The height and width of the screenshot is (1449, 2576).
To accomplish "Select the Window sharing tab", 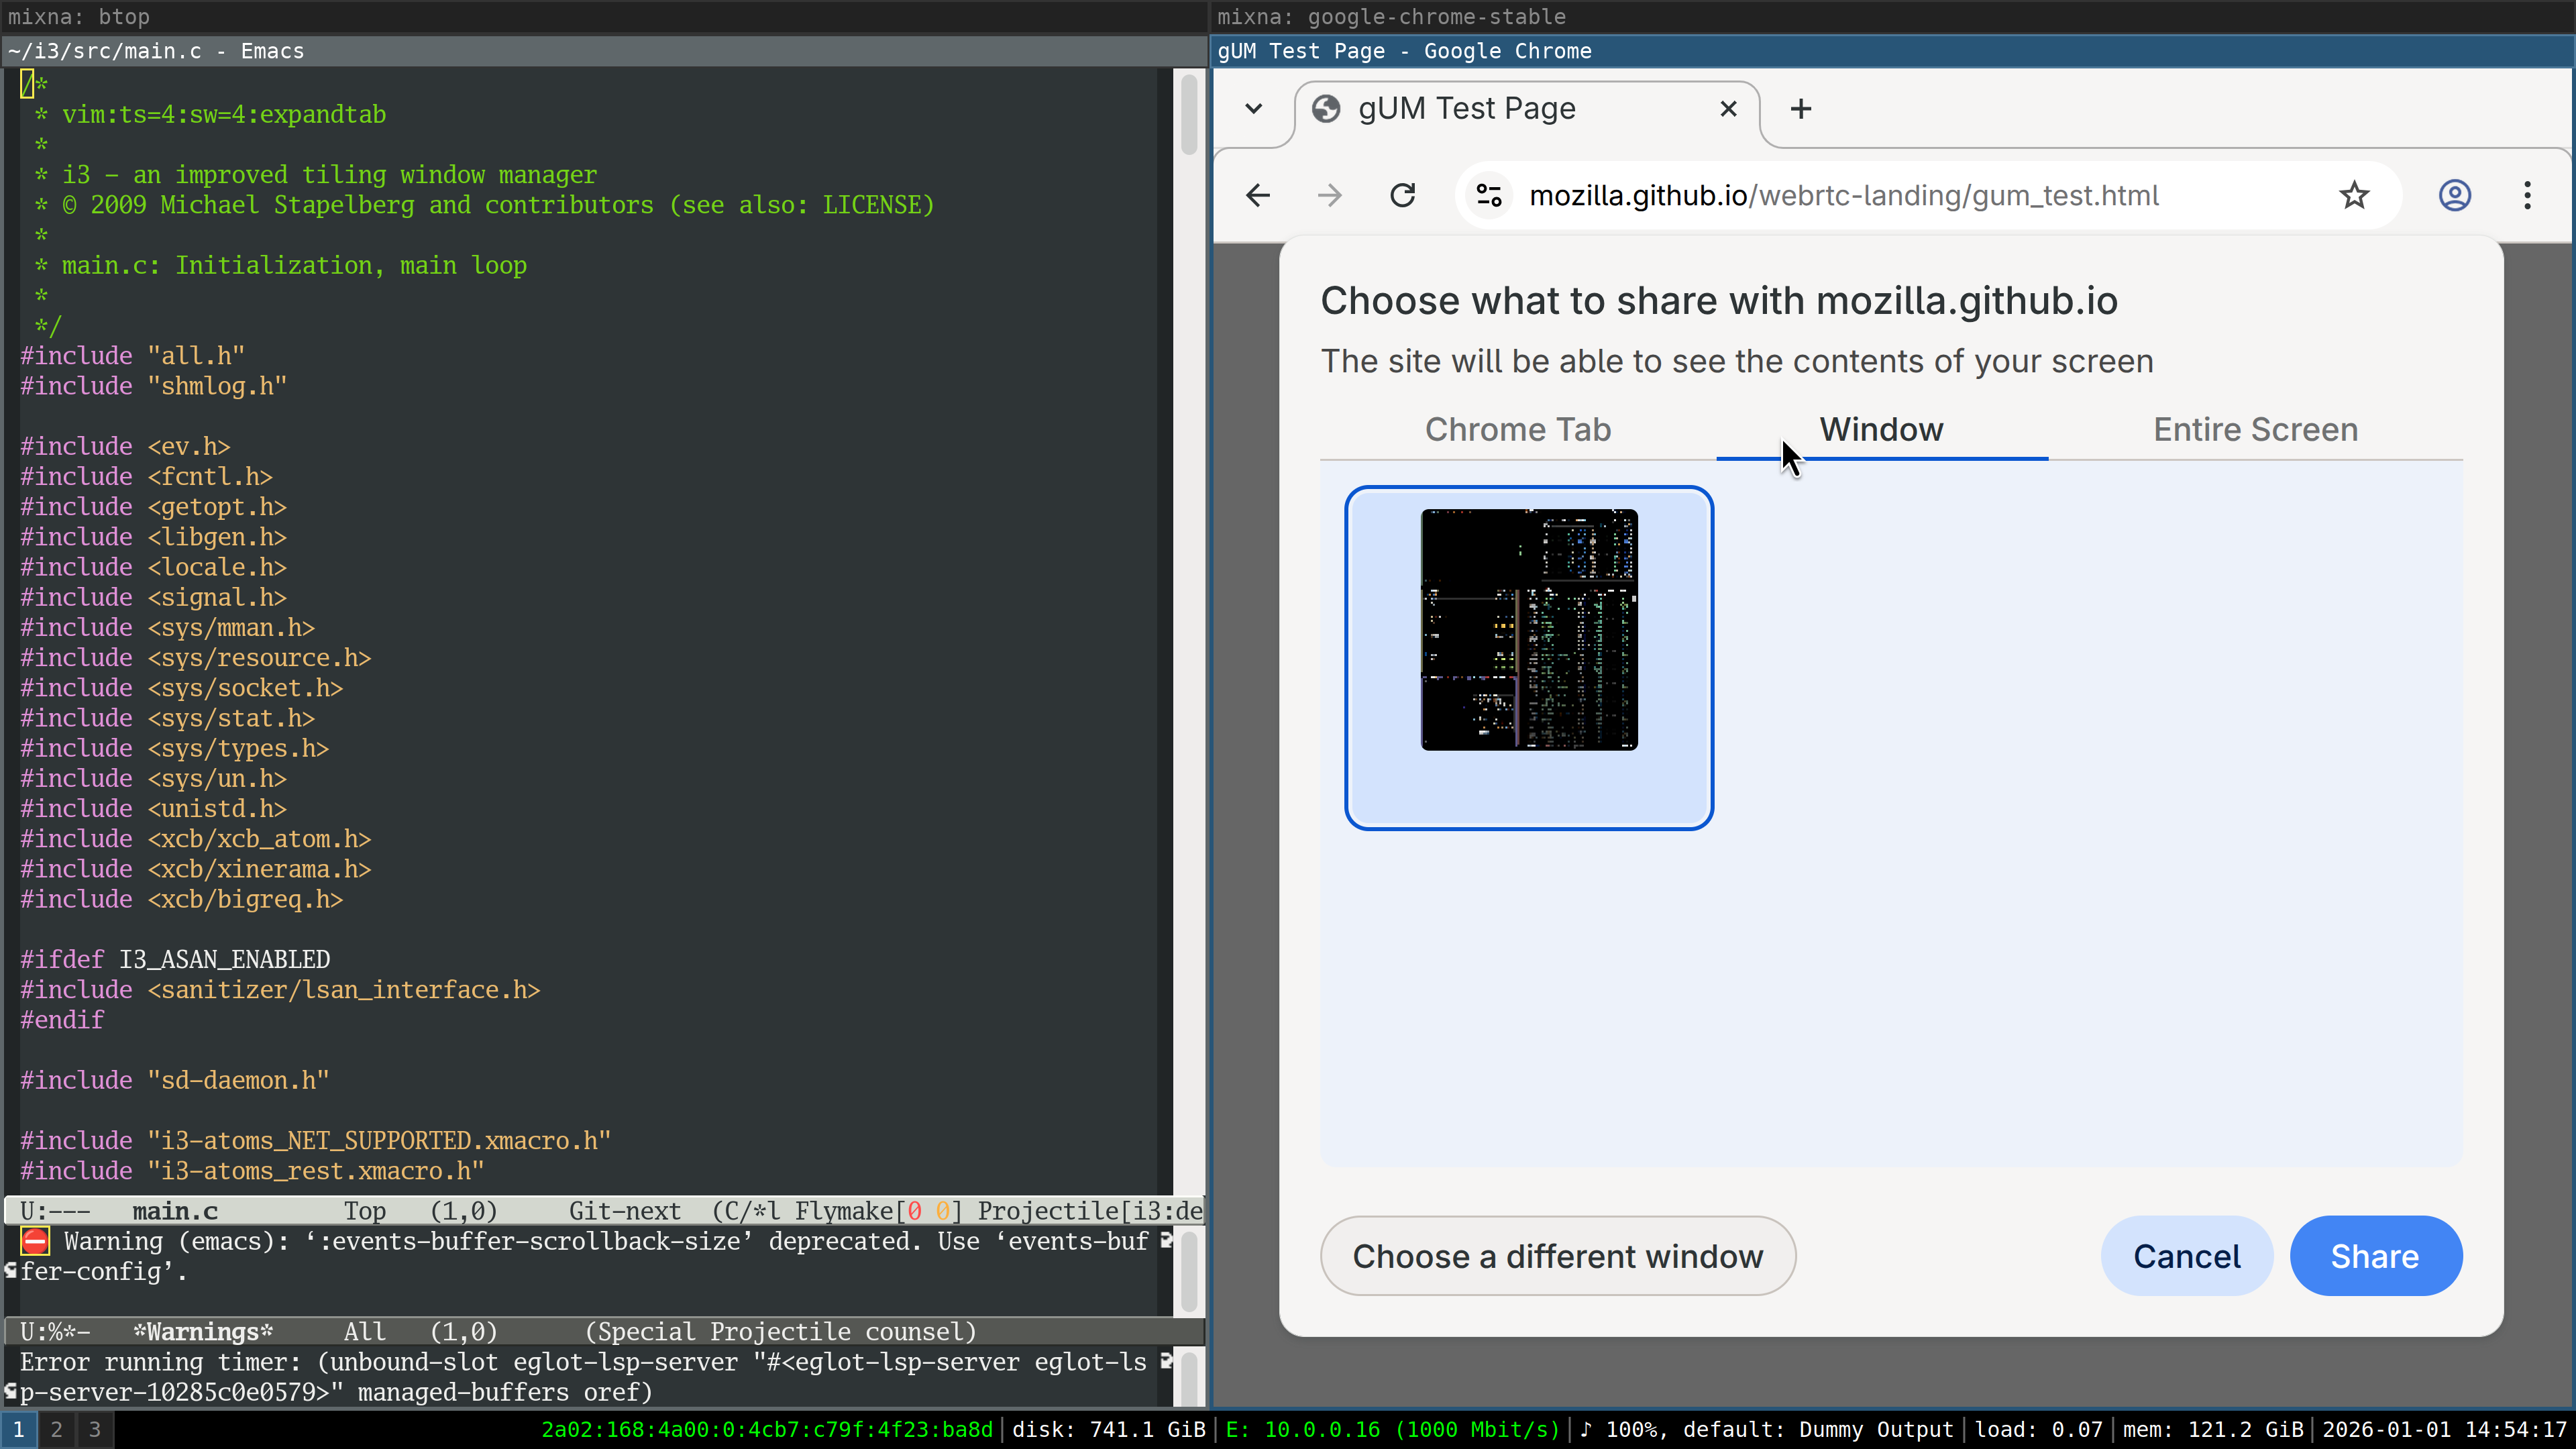I will 1881,430.
